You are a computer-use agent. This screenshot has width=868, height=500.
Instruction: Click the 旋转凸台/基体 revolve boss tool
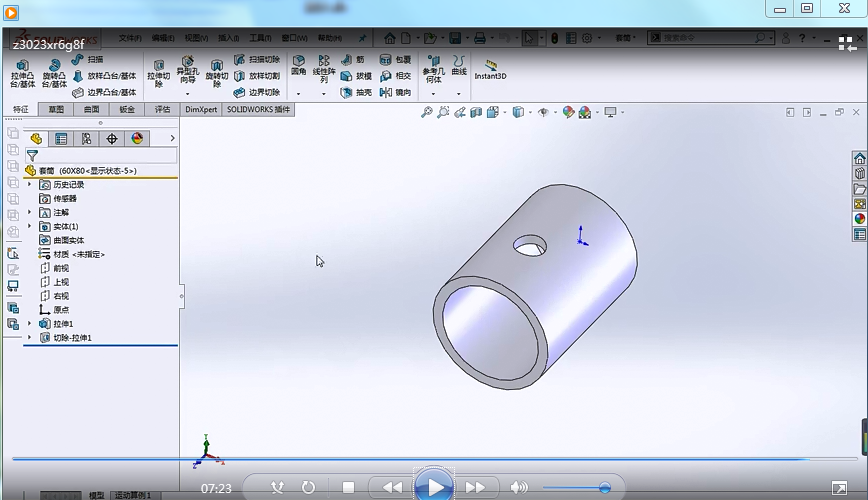tap(54, 72)
